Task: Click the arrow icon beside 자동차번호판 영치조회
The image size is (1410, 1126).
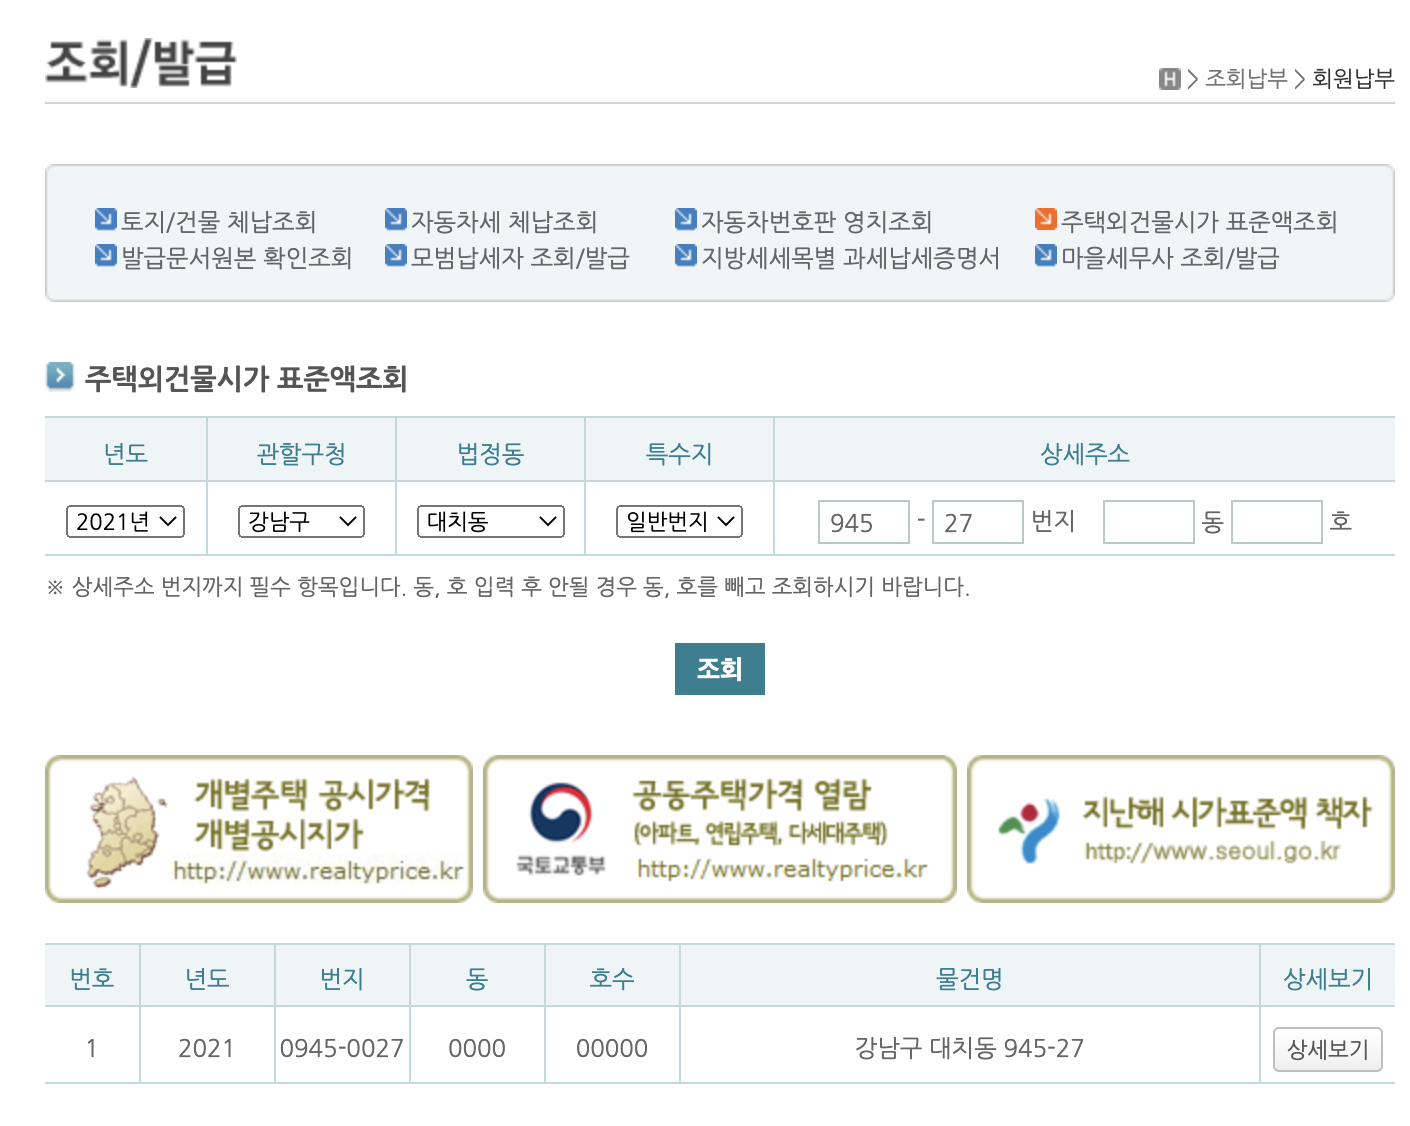Action: click(686, 217)
